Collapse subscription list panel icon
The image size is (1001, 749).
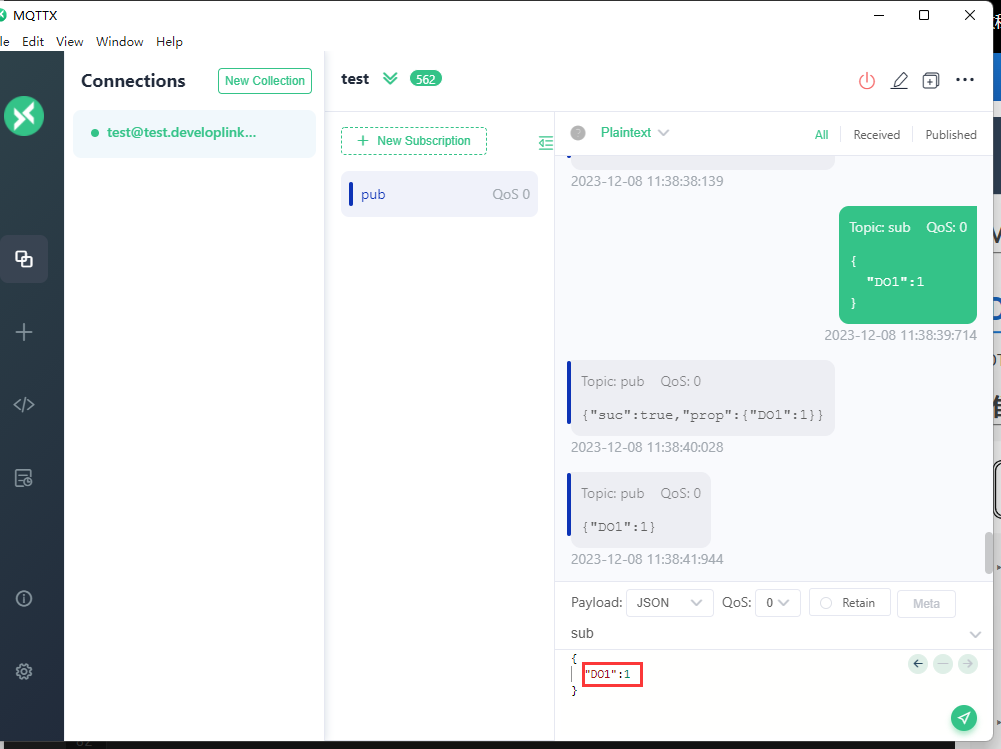click(x=545, y=142)
